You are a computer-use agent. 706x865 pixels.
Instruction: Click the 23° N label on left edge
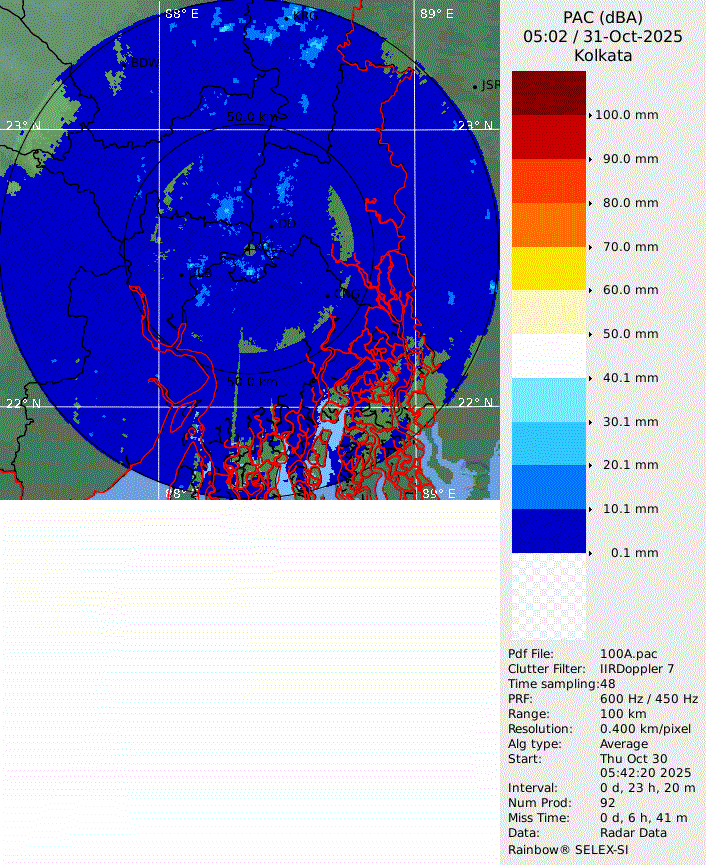[24, 126]
